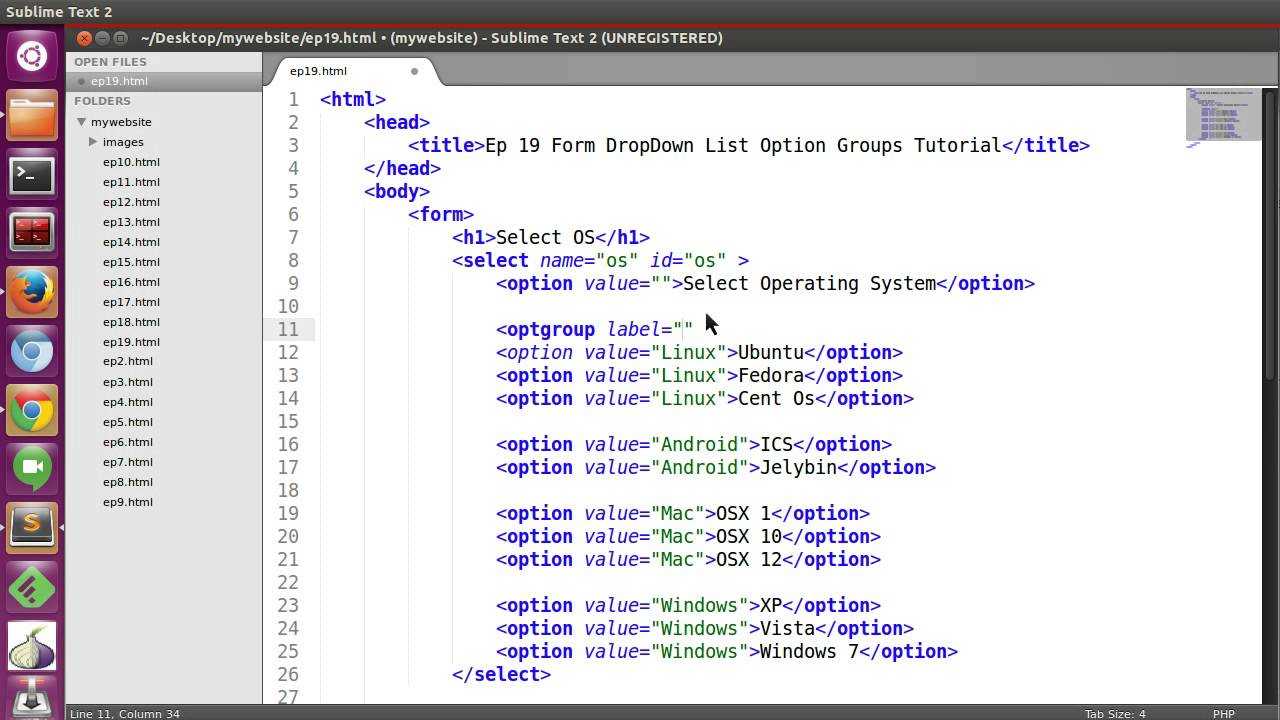The height and width of the screenshot is (720, 1280).
Task: Click the editor vertical scrollbar
Action: click(x=1270, y=235)
